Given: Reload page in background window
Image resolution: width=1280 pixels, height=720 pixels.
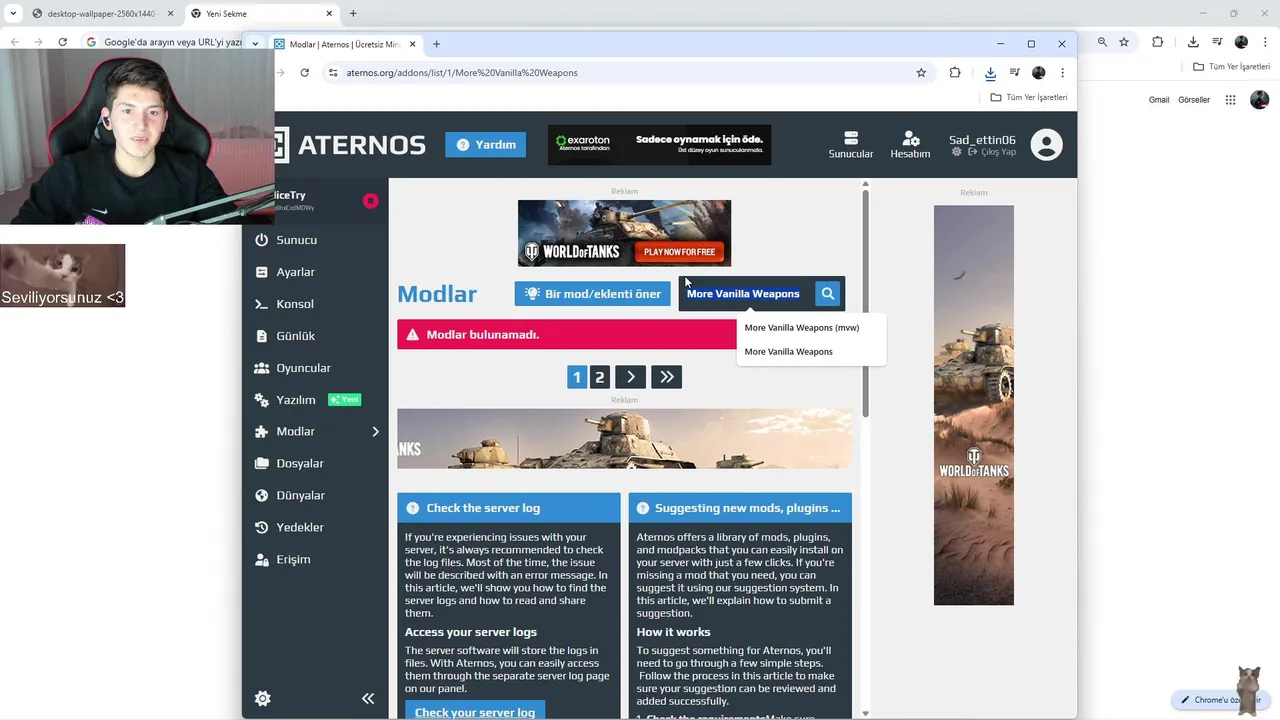Looking at the screenshot, I should tap(63, 42).
